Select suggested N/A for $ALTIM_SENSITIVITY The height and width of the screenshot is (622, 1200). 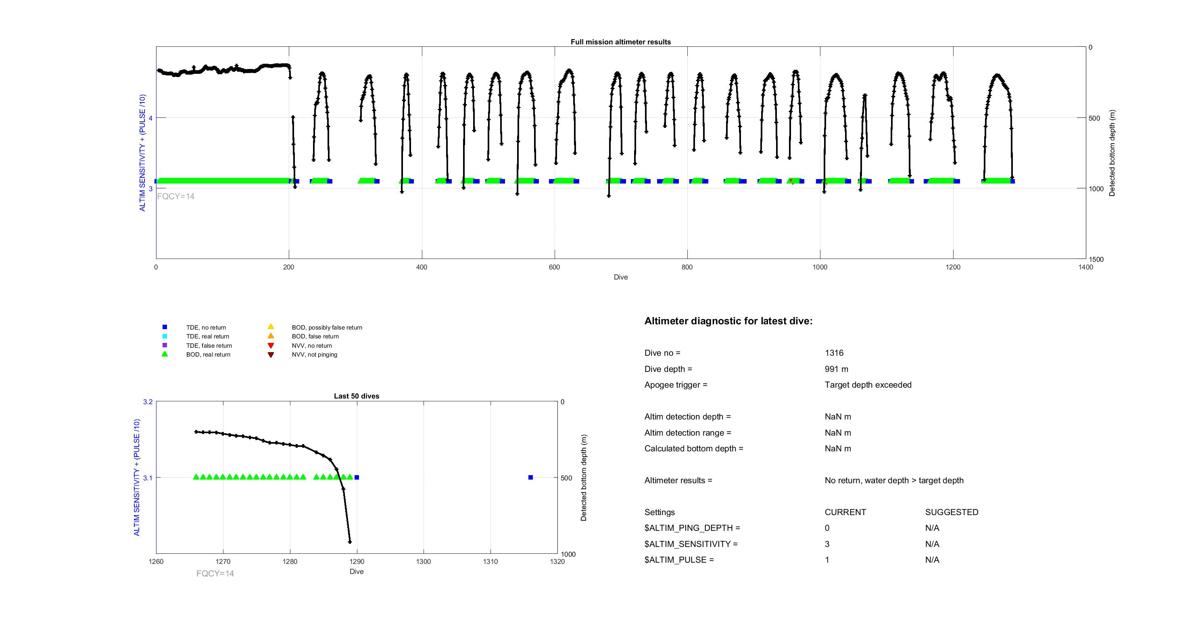[932, 544]
